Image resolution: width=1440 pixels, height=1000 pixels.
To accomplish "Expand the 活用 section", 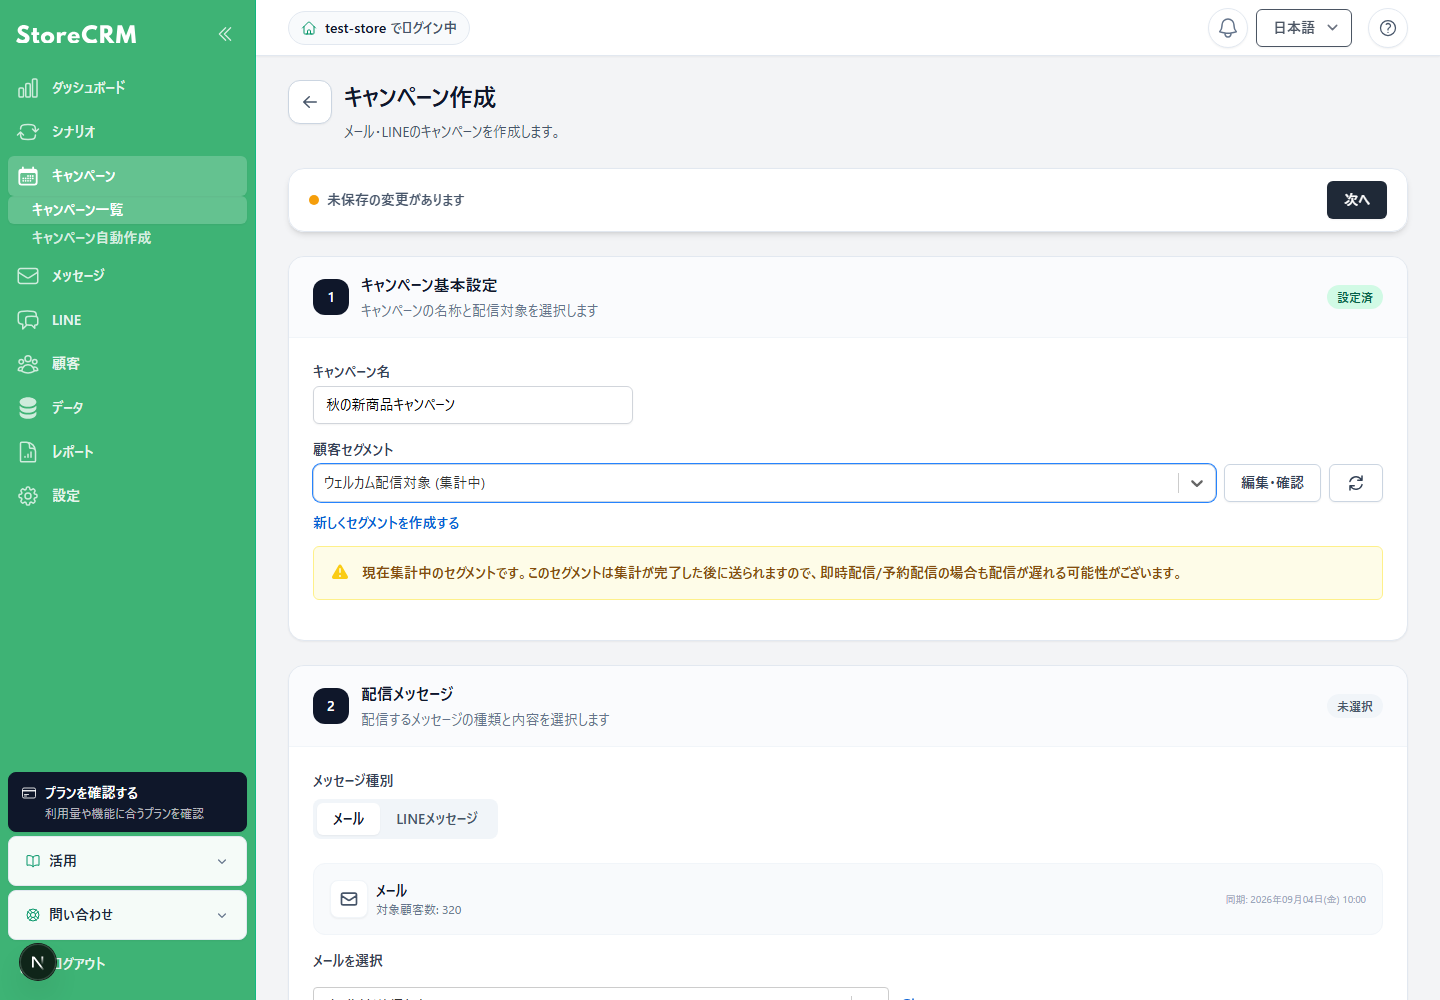I will click(127, 861).
